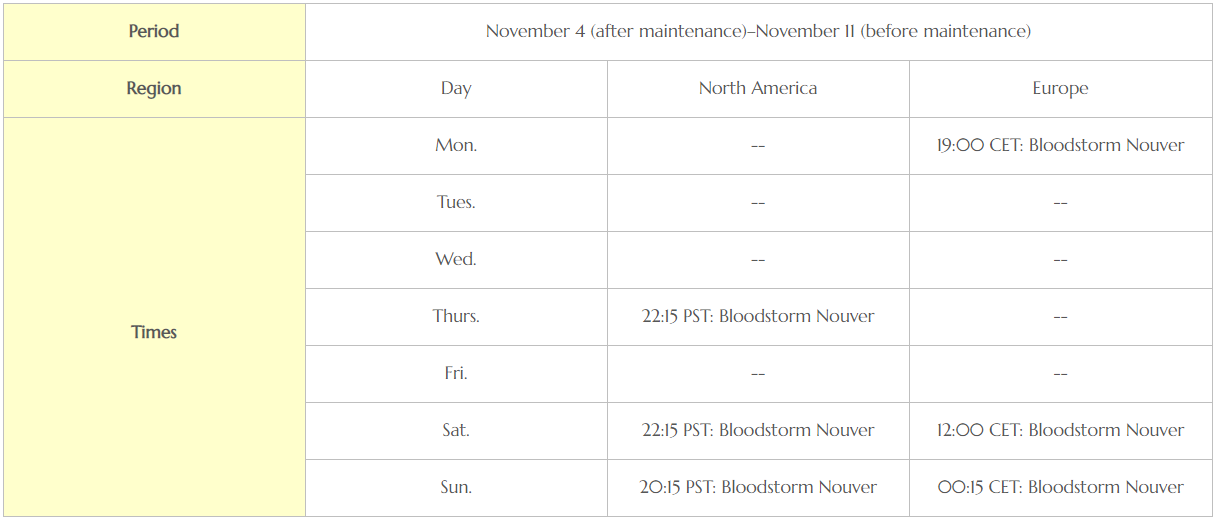Select the November 4–November 11 period text
This screenshot has width=1216, height=522.
coord(758,32)
